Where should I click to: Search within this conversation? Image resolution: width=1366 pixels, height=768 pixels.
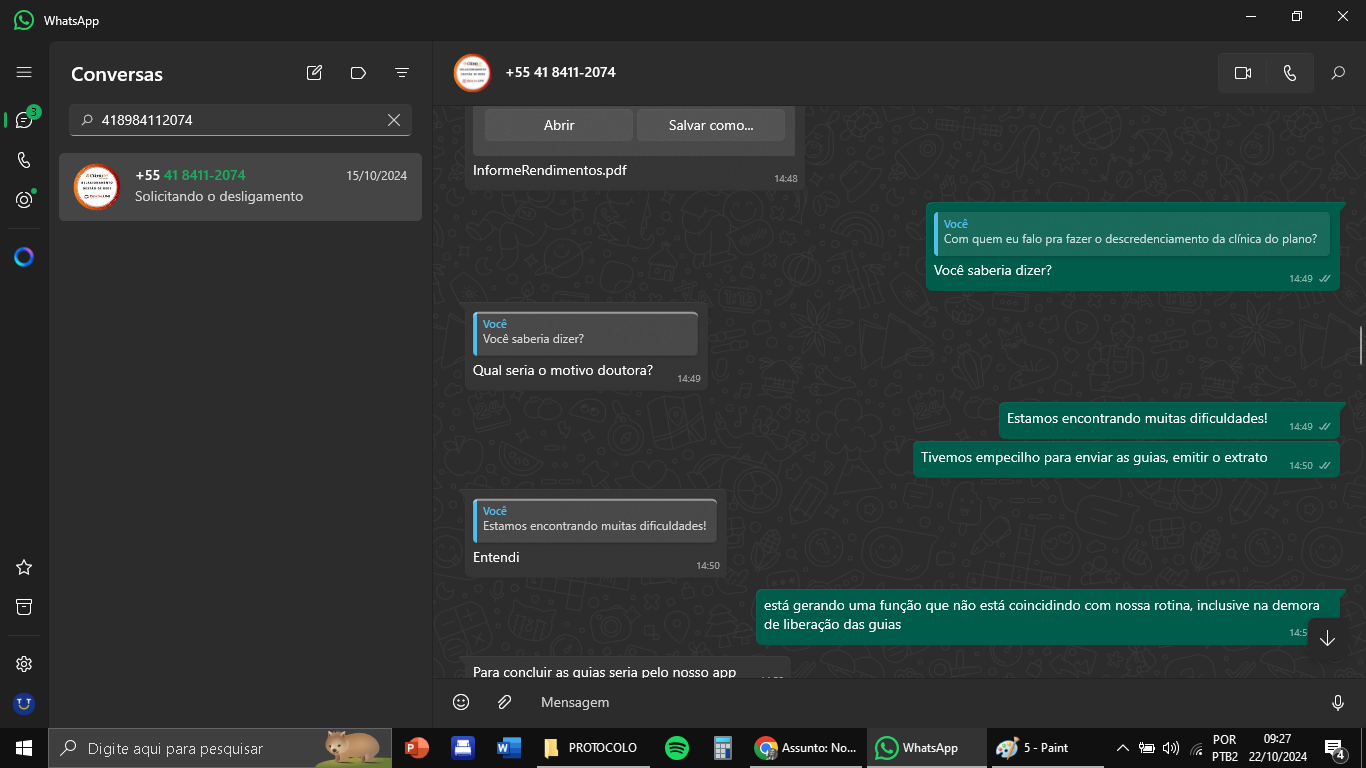click(x=1338, y=73)
